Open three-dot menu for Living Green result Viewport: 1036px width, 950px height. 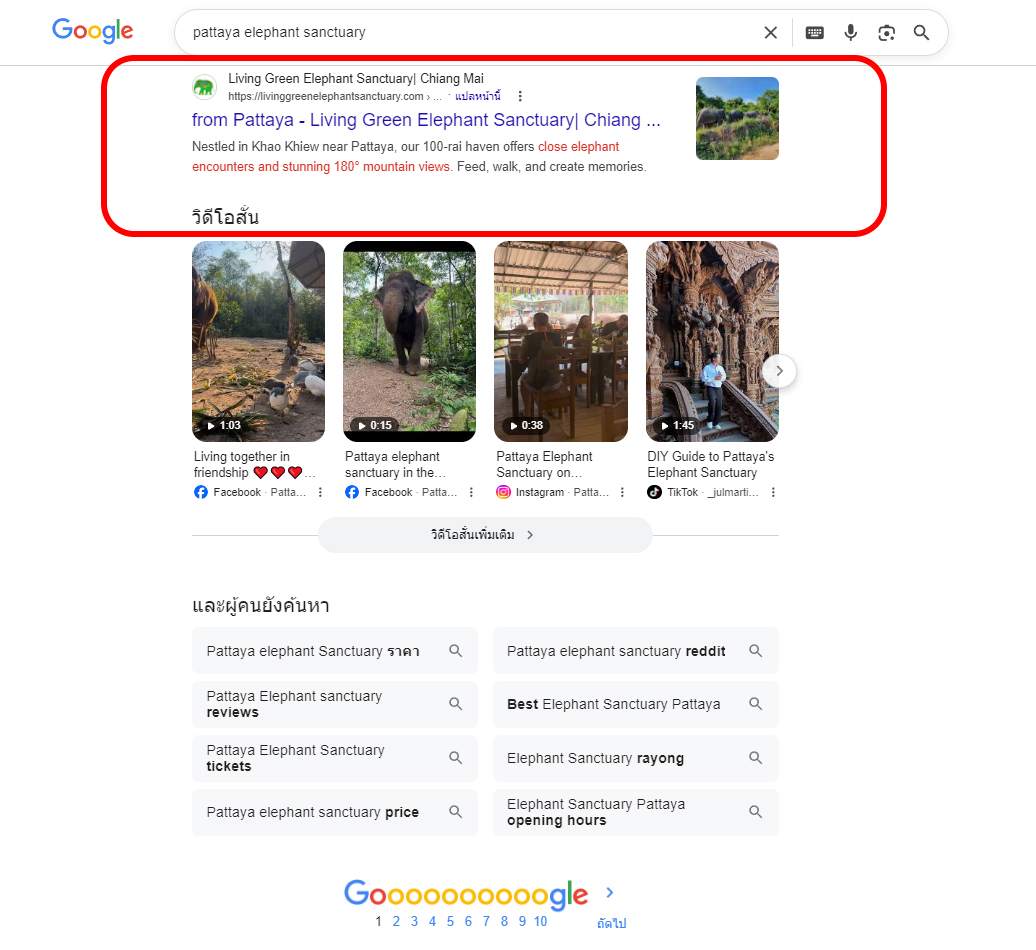520,96
